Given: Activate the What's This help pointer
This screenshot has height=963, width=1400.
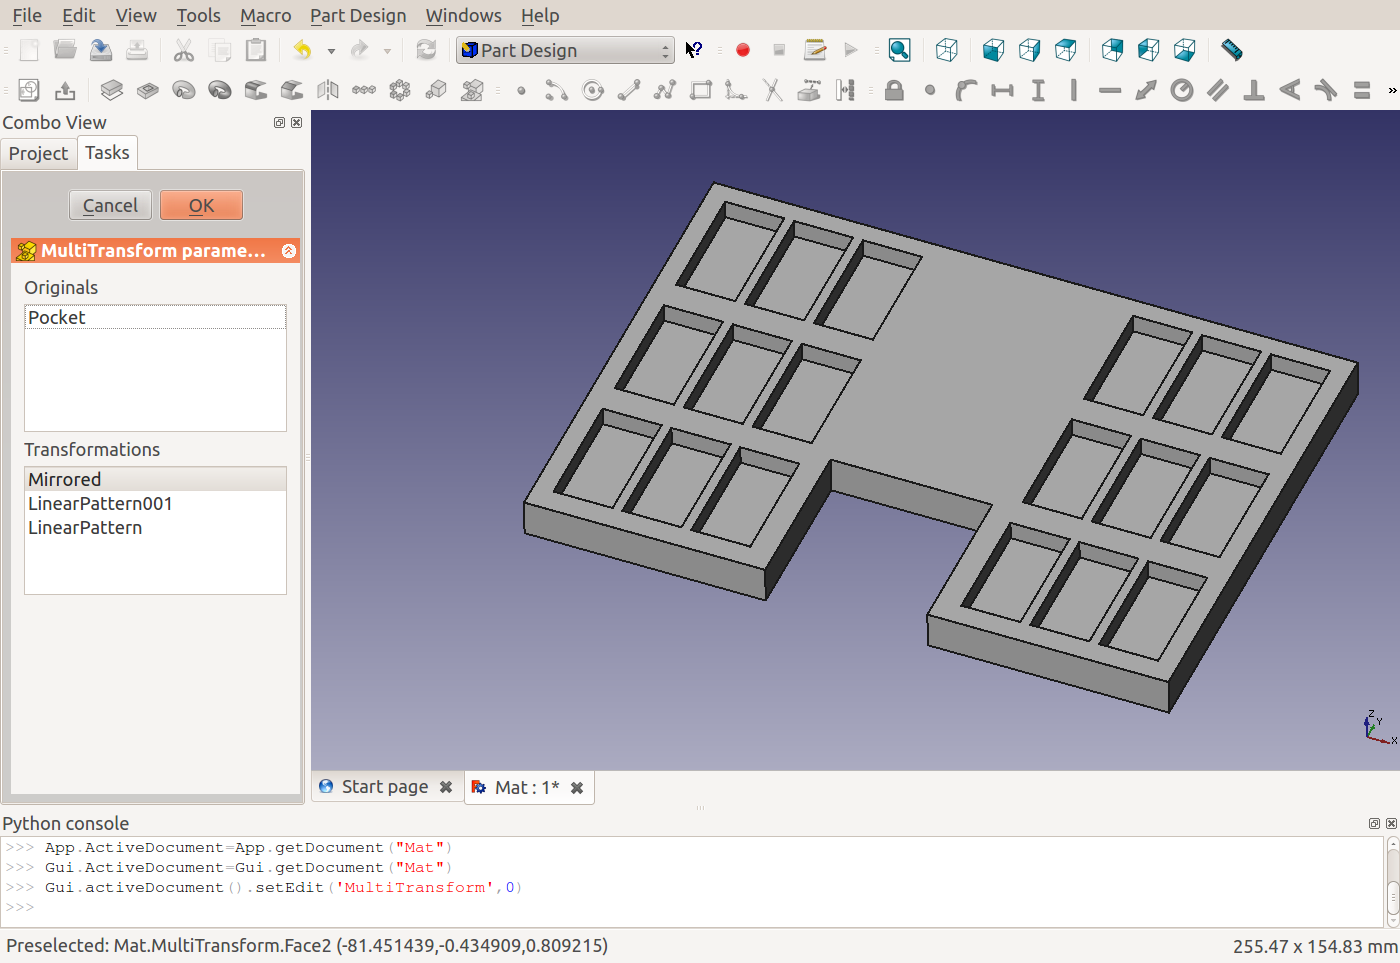Looking at the screenshot, I should click(x=693, y=50).
